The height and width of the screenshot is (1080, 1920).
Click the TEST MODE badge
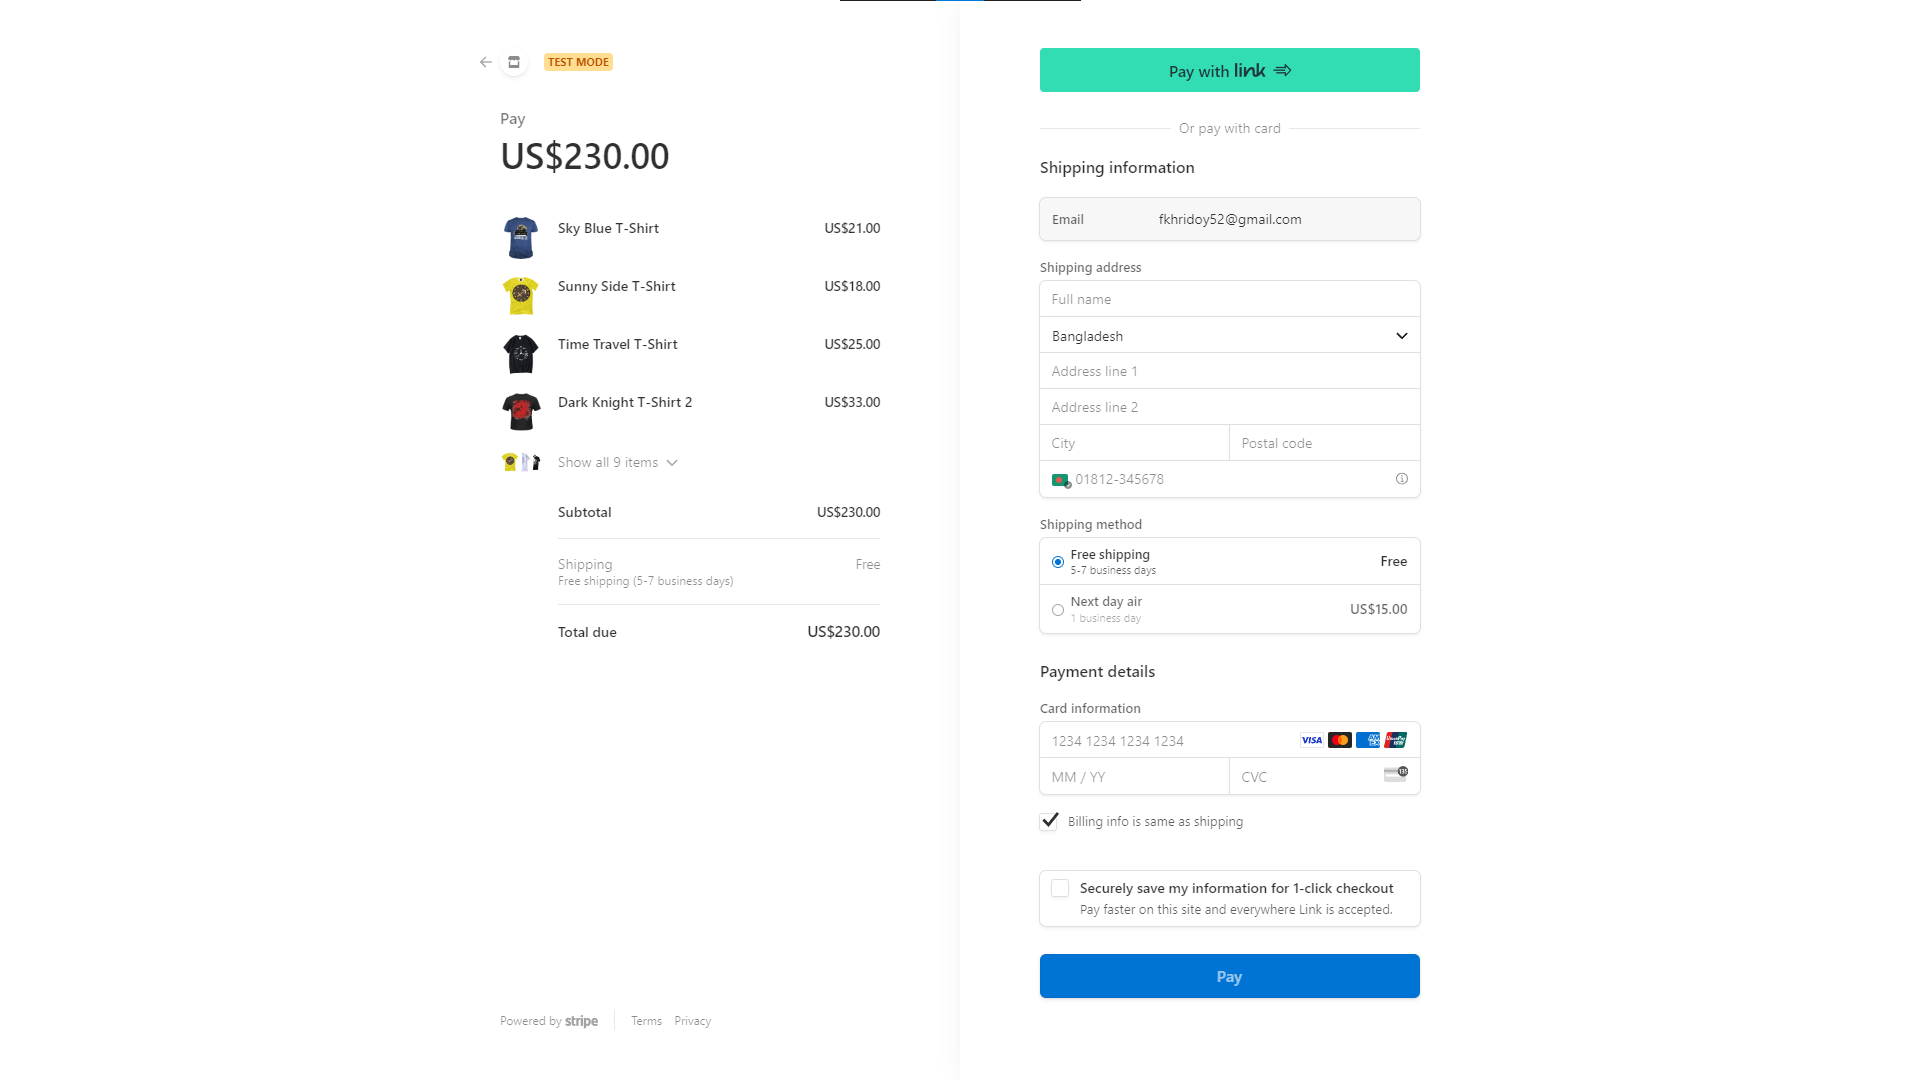(x=578, y=62)
